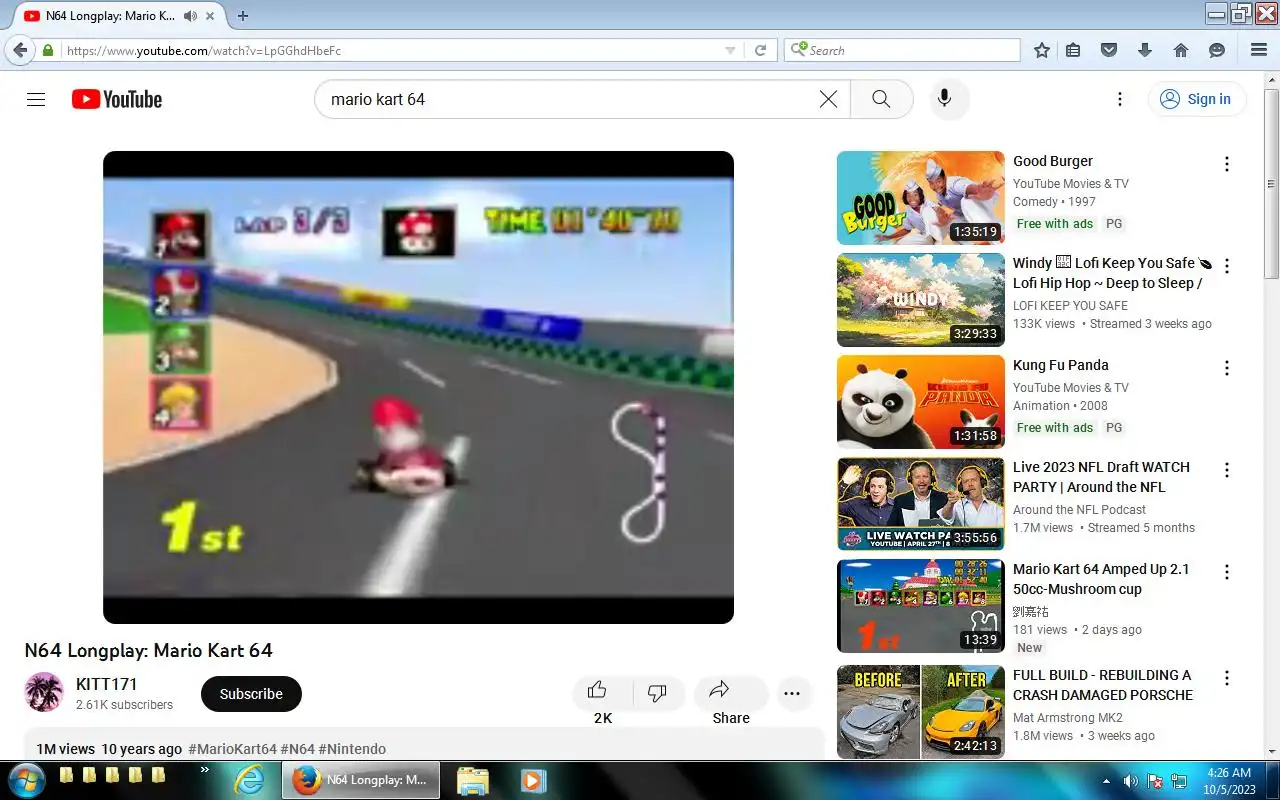Open Before/After Porsche thumbnail
Viewport: 1280px width, 800px height.
921,712
